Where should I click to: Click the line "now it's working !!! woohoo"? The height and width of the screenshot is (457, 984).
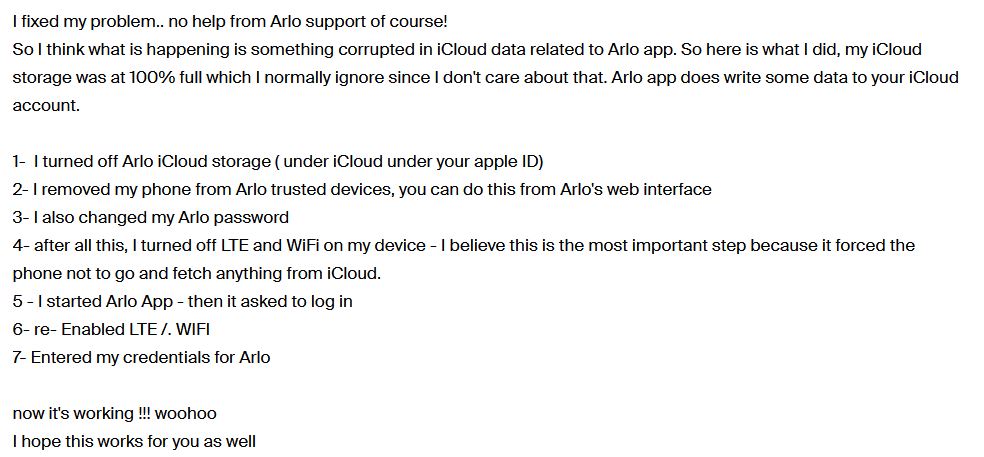[x=114, y=413]
